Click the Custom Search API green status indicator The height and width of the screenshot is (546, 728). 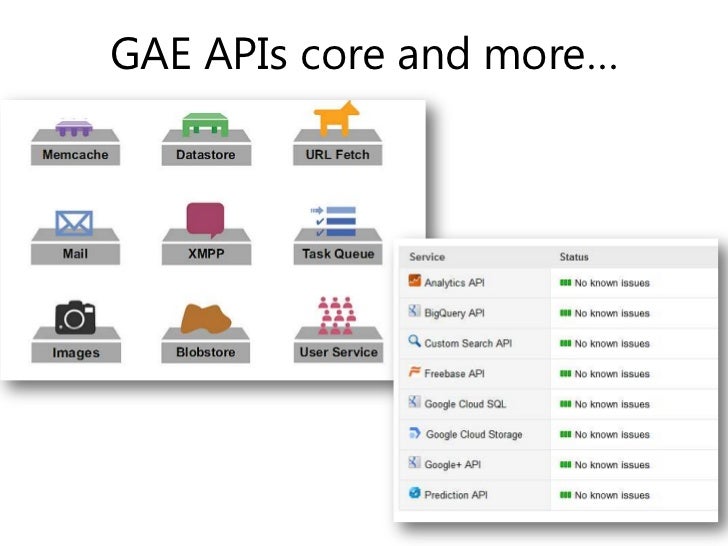pyautogui.click(x=565, y=343)
